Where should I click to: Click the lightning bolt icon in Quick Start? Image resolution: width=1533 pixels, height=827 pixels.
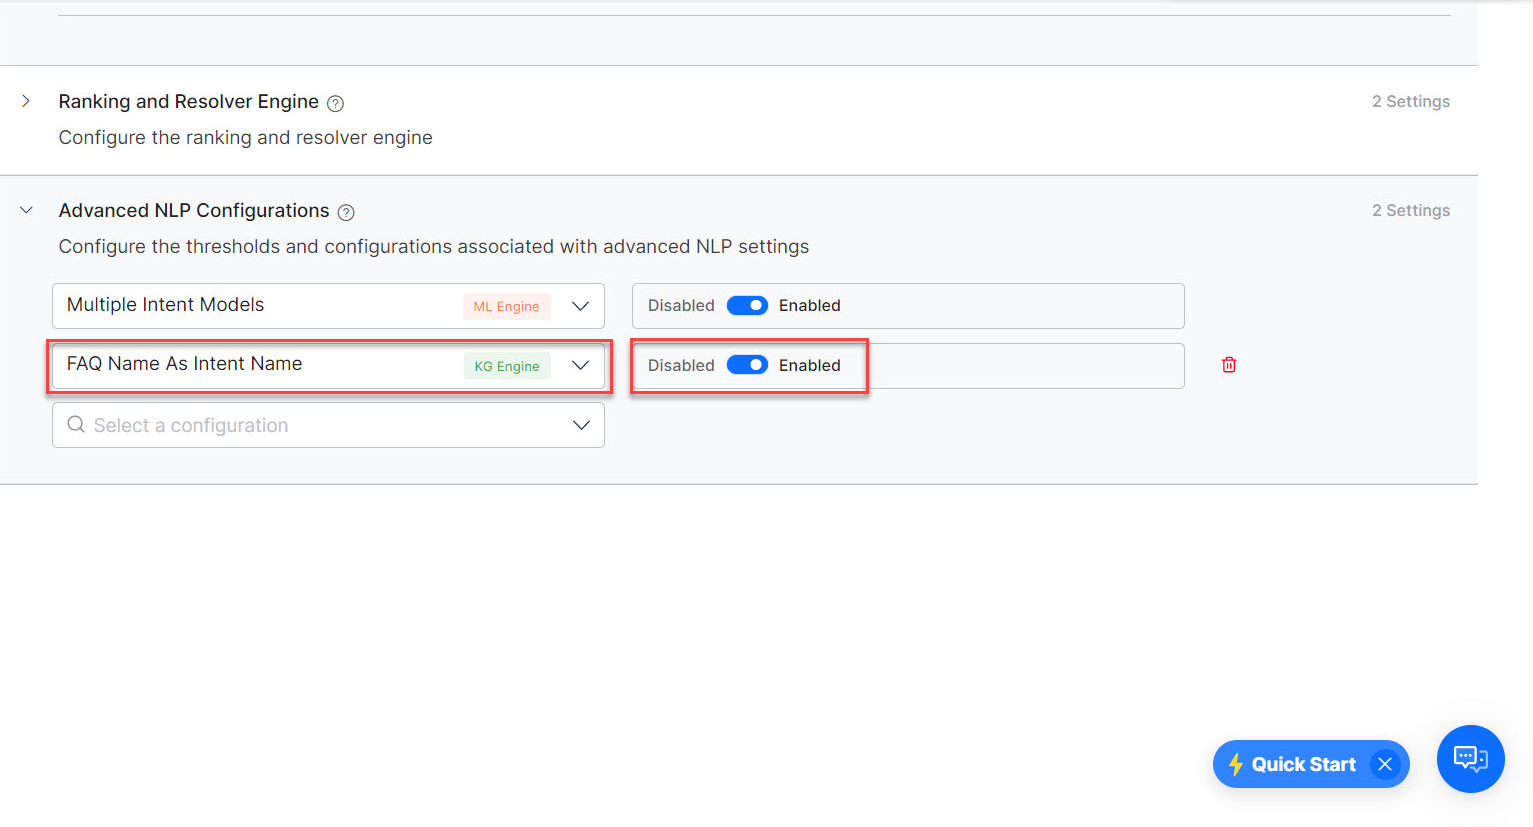pyautogui.click(x=1236, y=764)
